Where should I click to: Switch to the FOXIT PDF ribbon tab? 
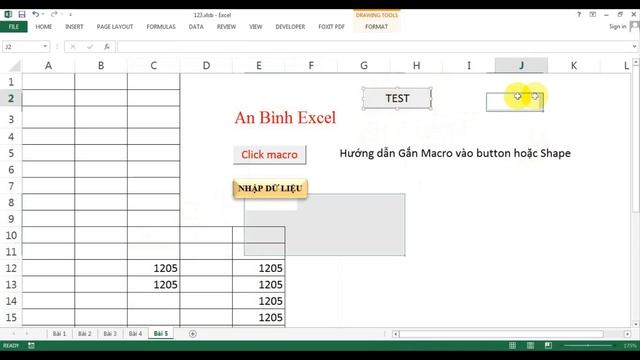[331, 27]
